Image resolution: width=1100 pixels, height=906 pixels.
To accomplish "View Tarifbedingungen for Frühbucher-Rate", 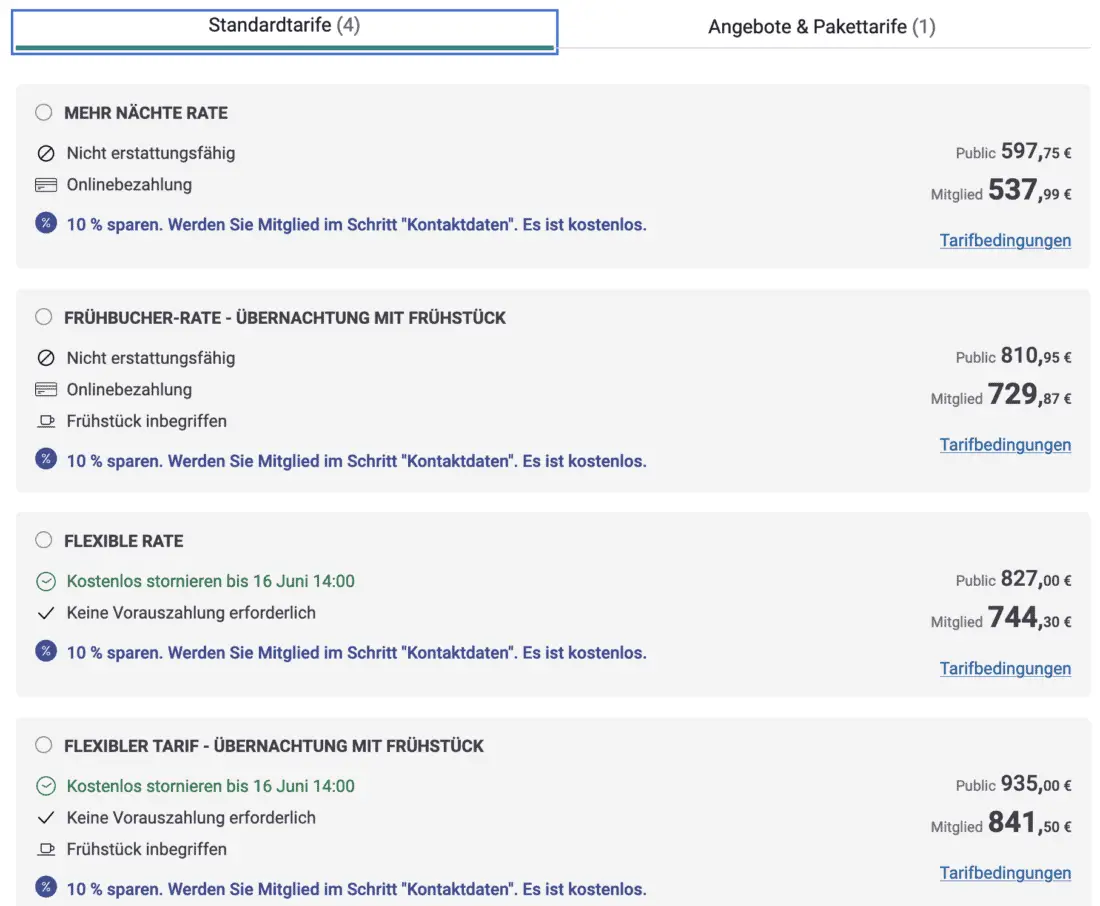I will [1005, 445].
